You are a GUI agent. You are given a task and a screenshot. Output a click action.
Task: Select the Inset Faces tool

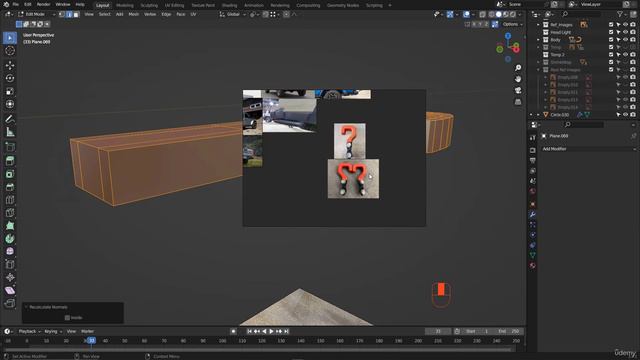point(10,174)
